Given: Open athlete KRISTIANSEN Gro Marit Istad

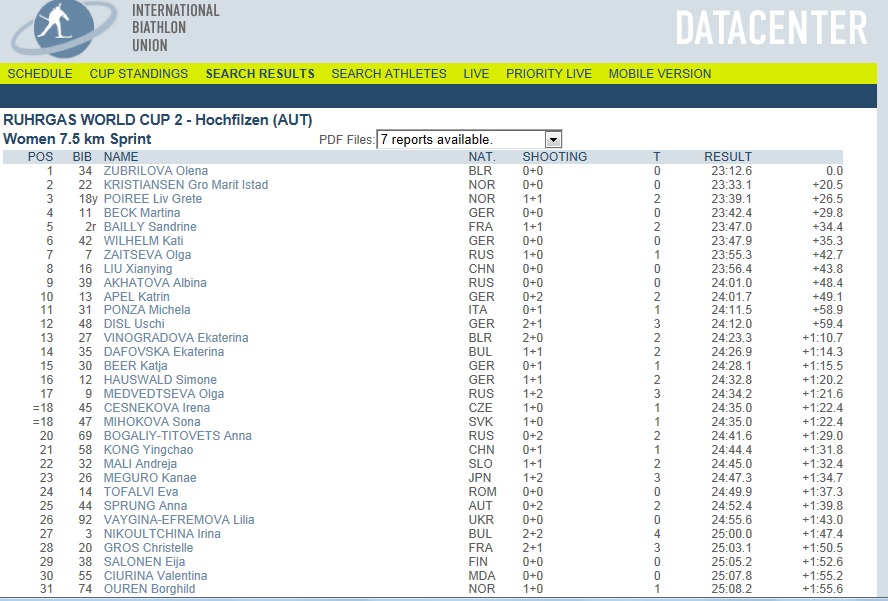Looking at the screenshot, I should (186, 185).
